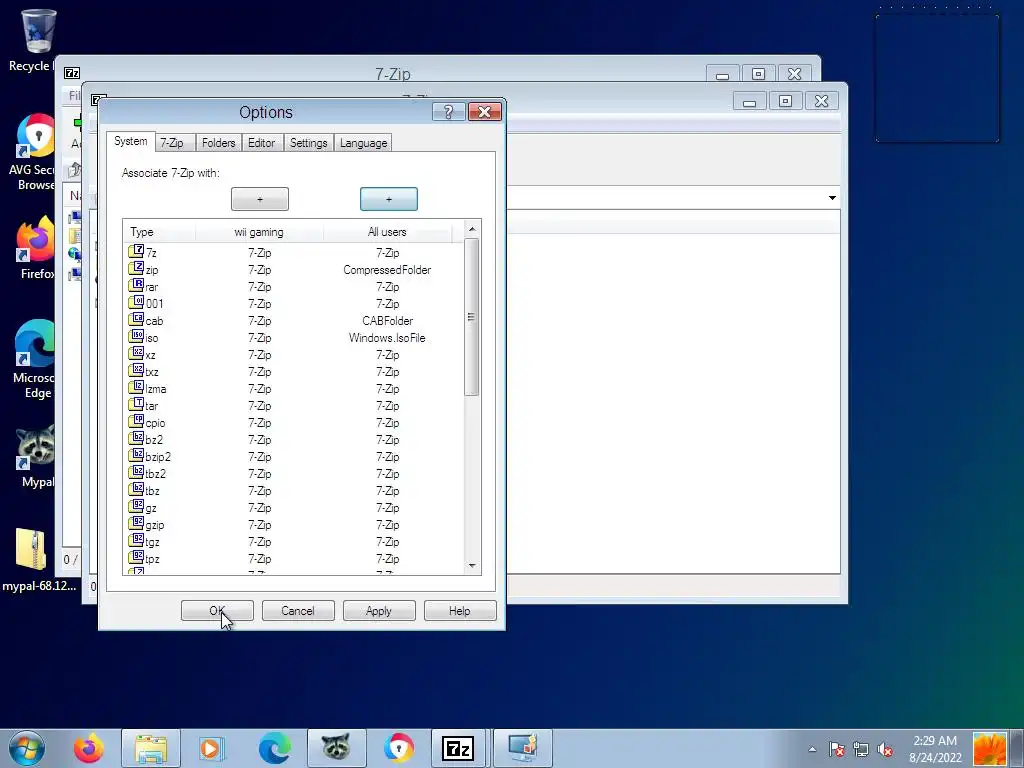The height and width of the screenshot is (768, 1024).
Task: Select the tbz file type icon
Action: tap(136, 489)
